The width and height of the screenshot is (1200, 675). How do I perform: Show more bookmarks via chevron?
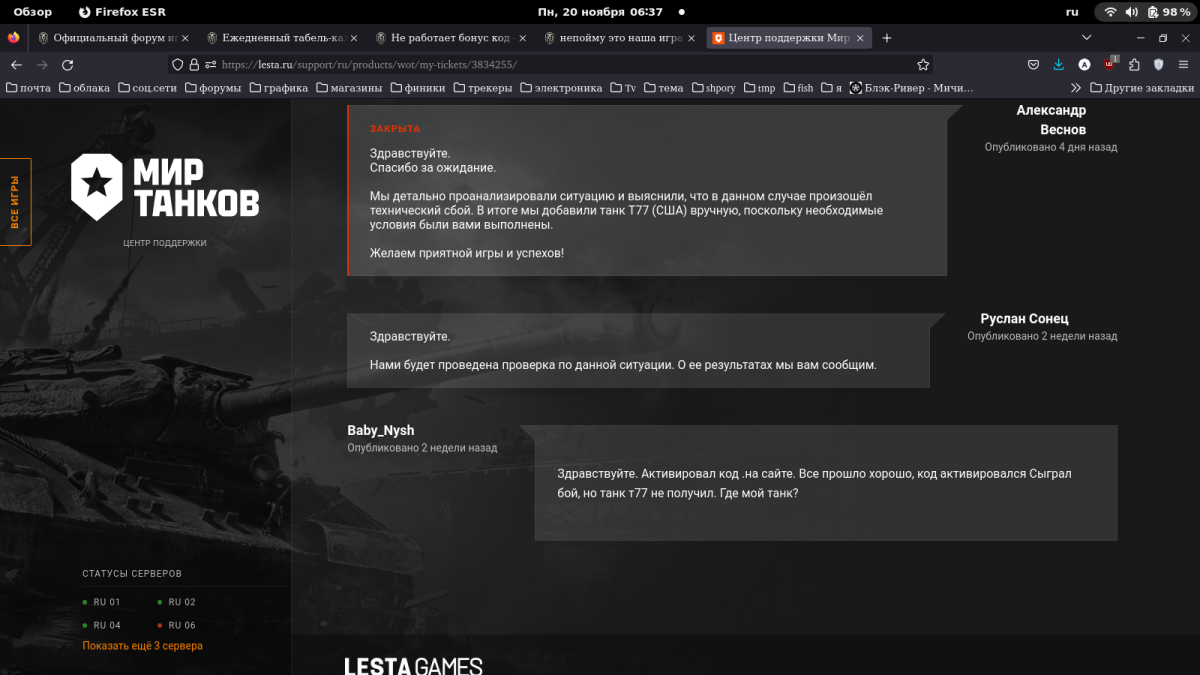1076,88
